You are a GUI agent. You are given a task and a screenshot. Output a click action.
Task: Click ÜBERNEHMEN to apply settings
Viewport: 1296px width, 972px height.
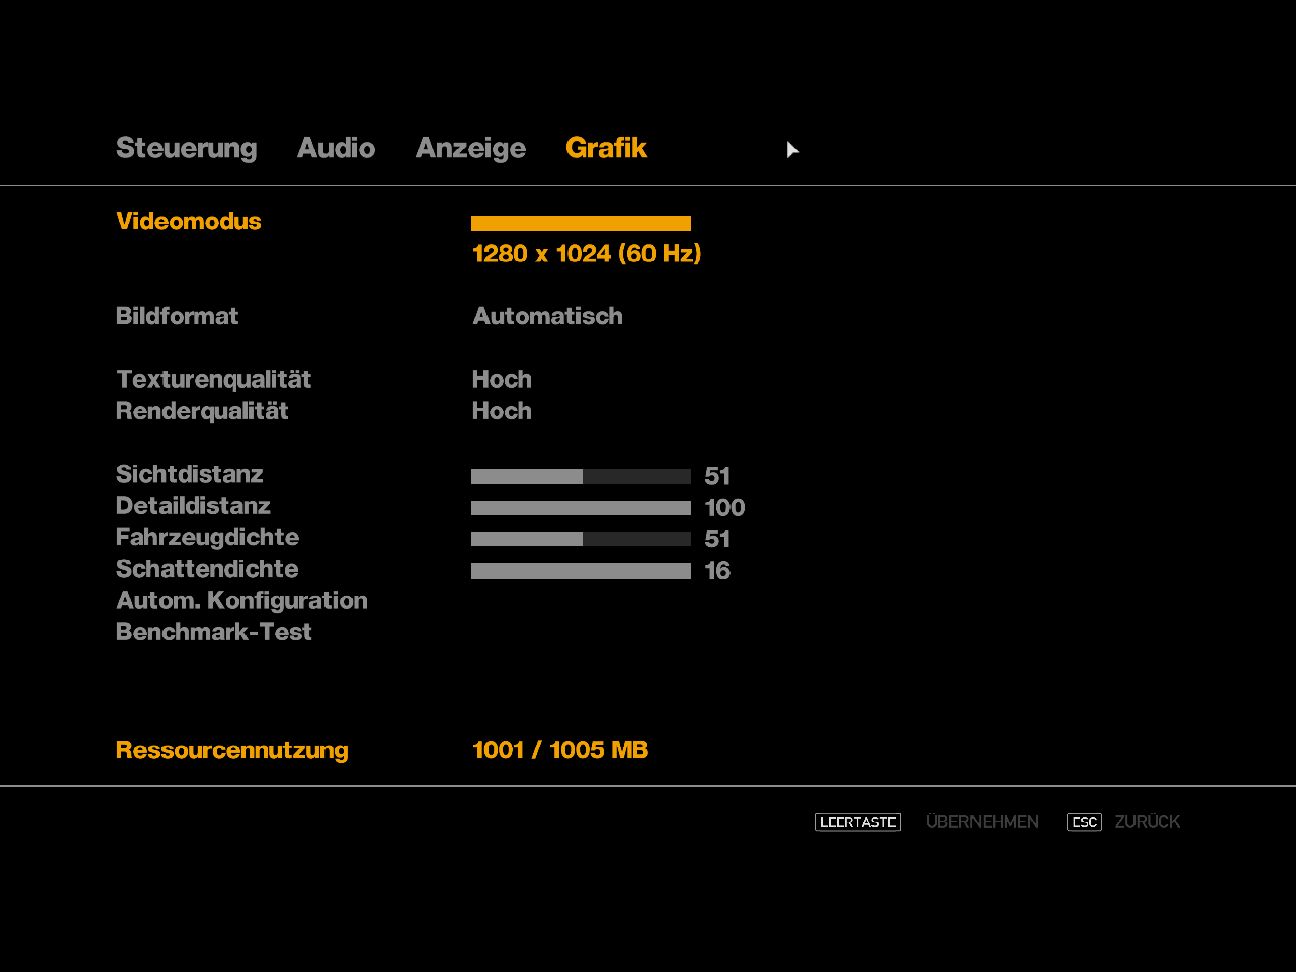pos(982,821)
